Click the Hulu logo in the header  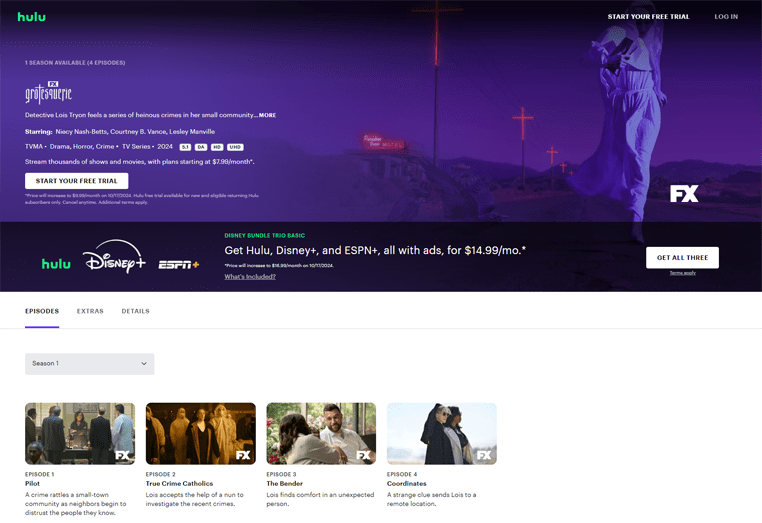32,17
